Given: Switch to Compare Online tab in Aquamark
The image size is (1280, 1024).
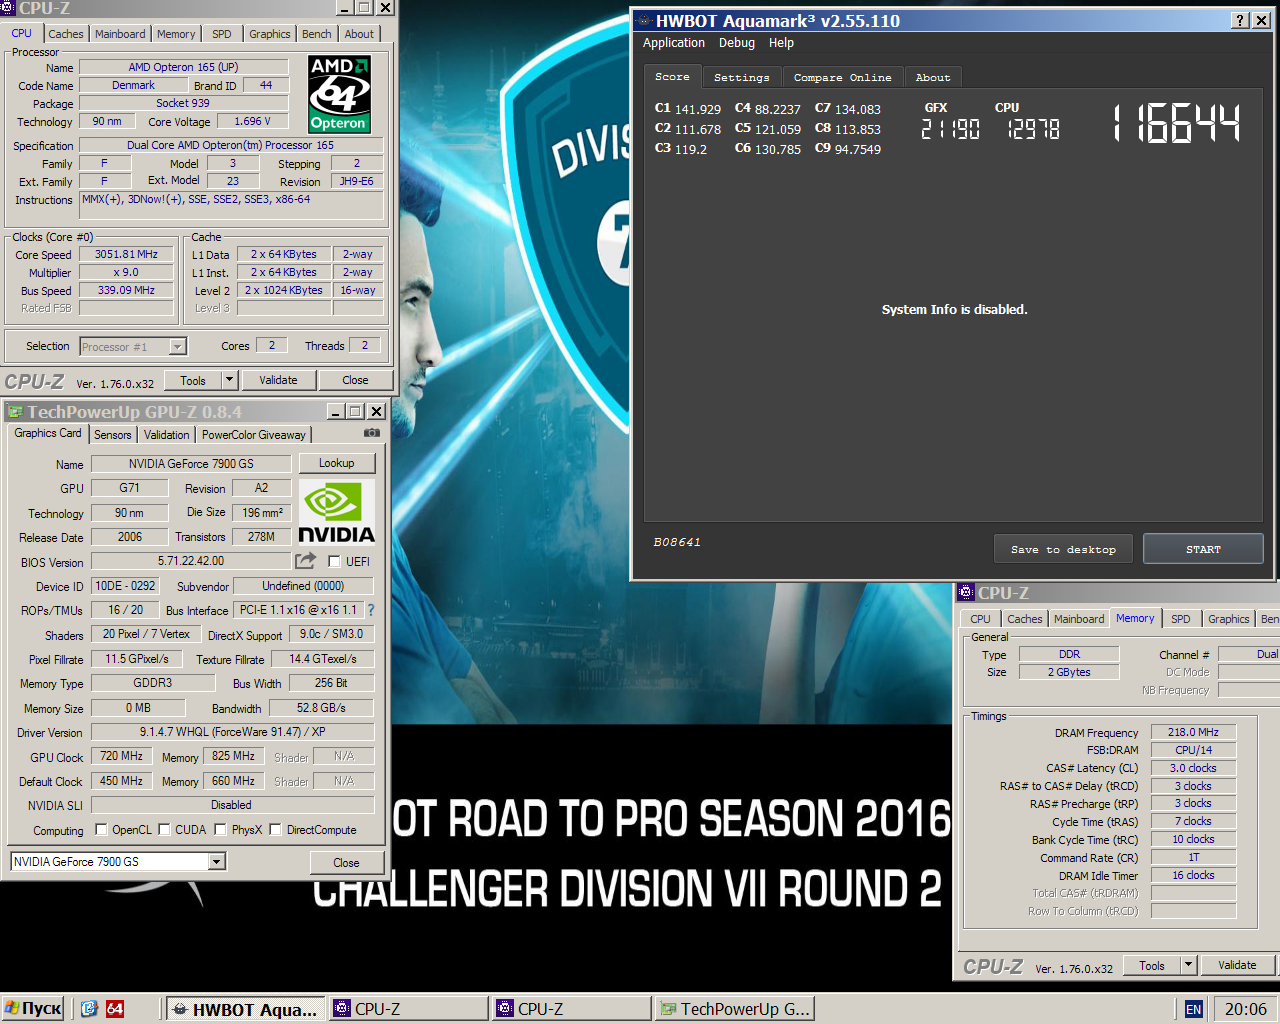Looking at the screenshot, I should (x=843, y=78).
